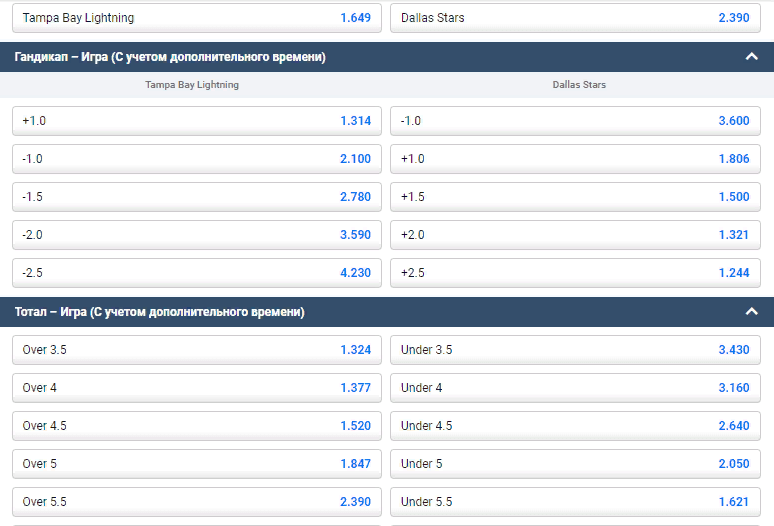Image resolution: width=774 pixels, height=526 pixels.
Task: Bet on Tampa Bay Lightning at 1.649
Action: (197, 18)
